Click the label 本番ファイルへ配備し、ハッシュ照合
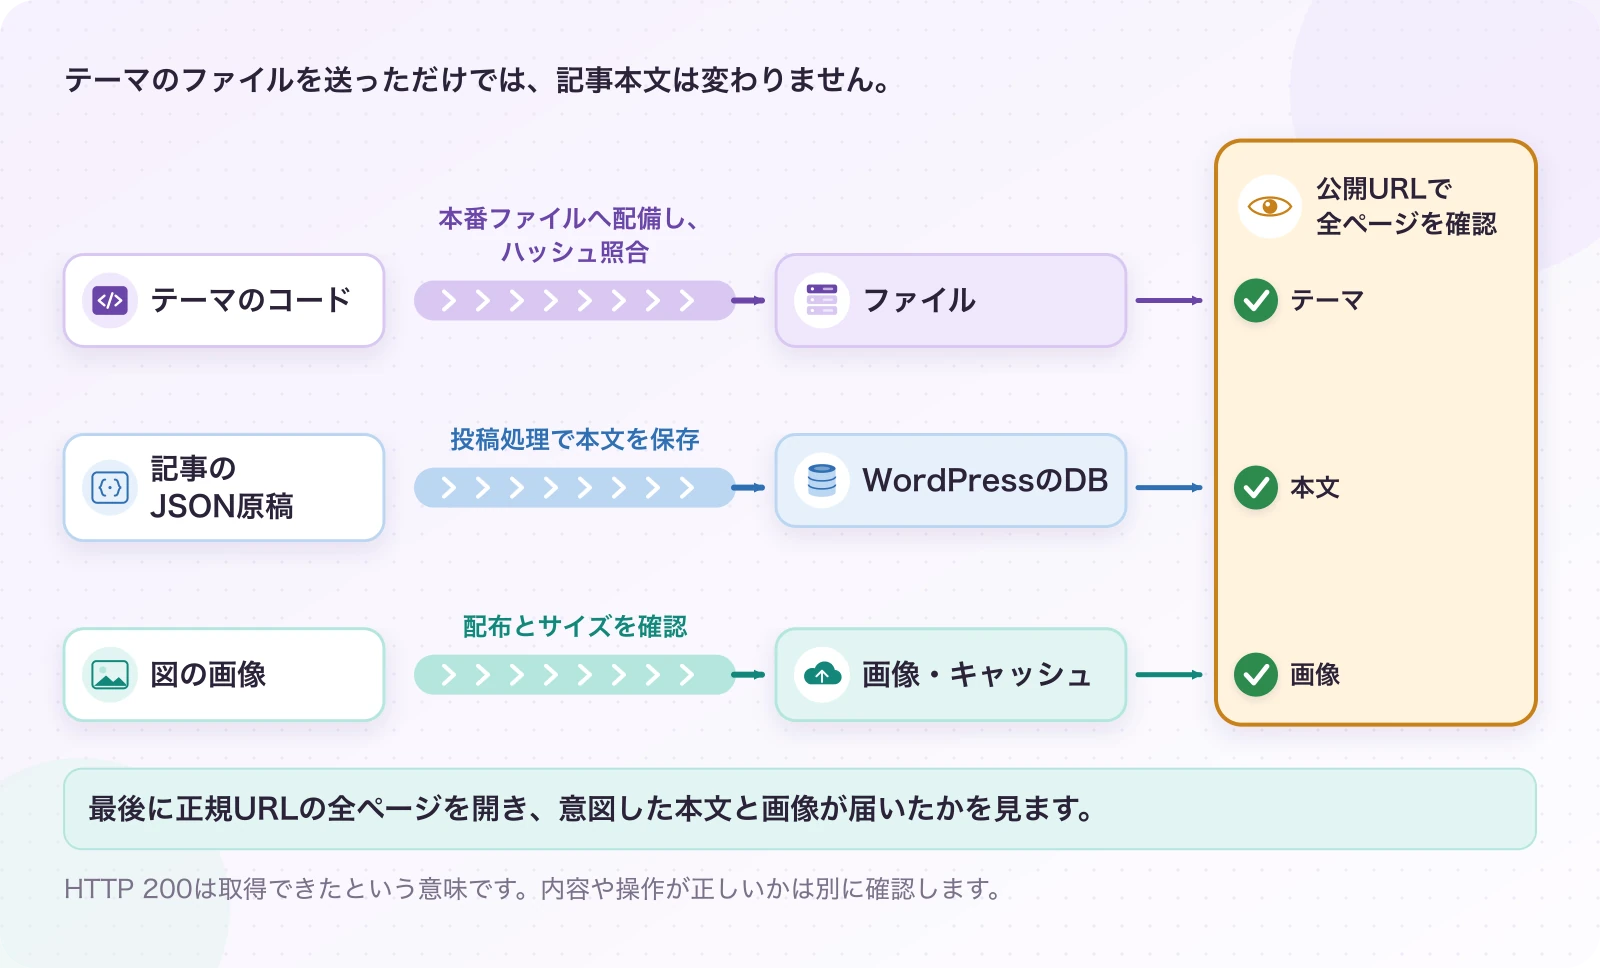1600x968 pixels. click(x=568, y=235)
